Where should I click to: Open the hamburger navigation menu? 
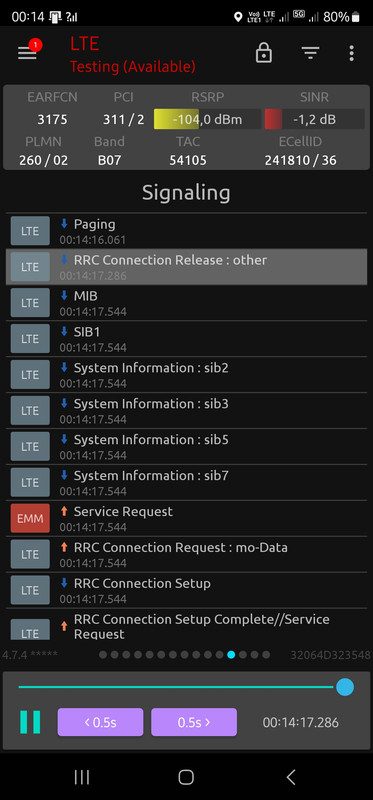(x=27, y=53)
